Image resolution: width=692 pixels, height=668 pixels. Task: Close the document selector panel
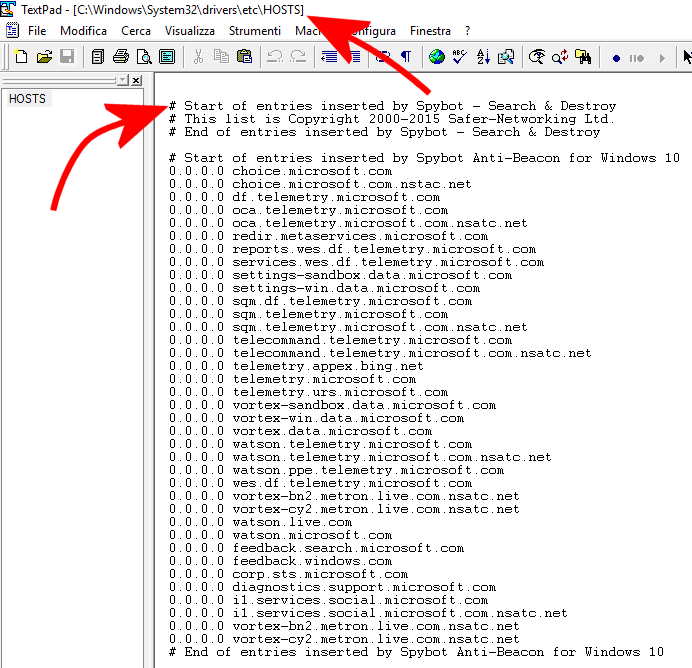136,80
